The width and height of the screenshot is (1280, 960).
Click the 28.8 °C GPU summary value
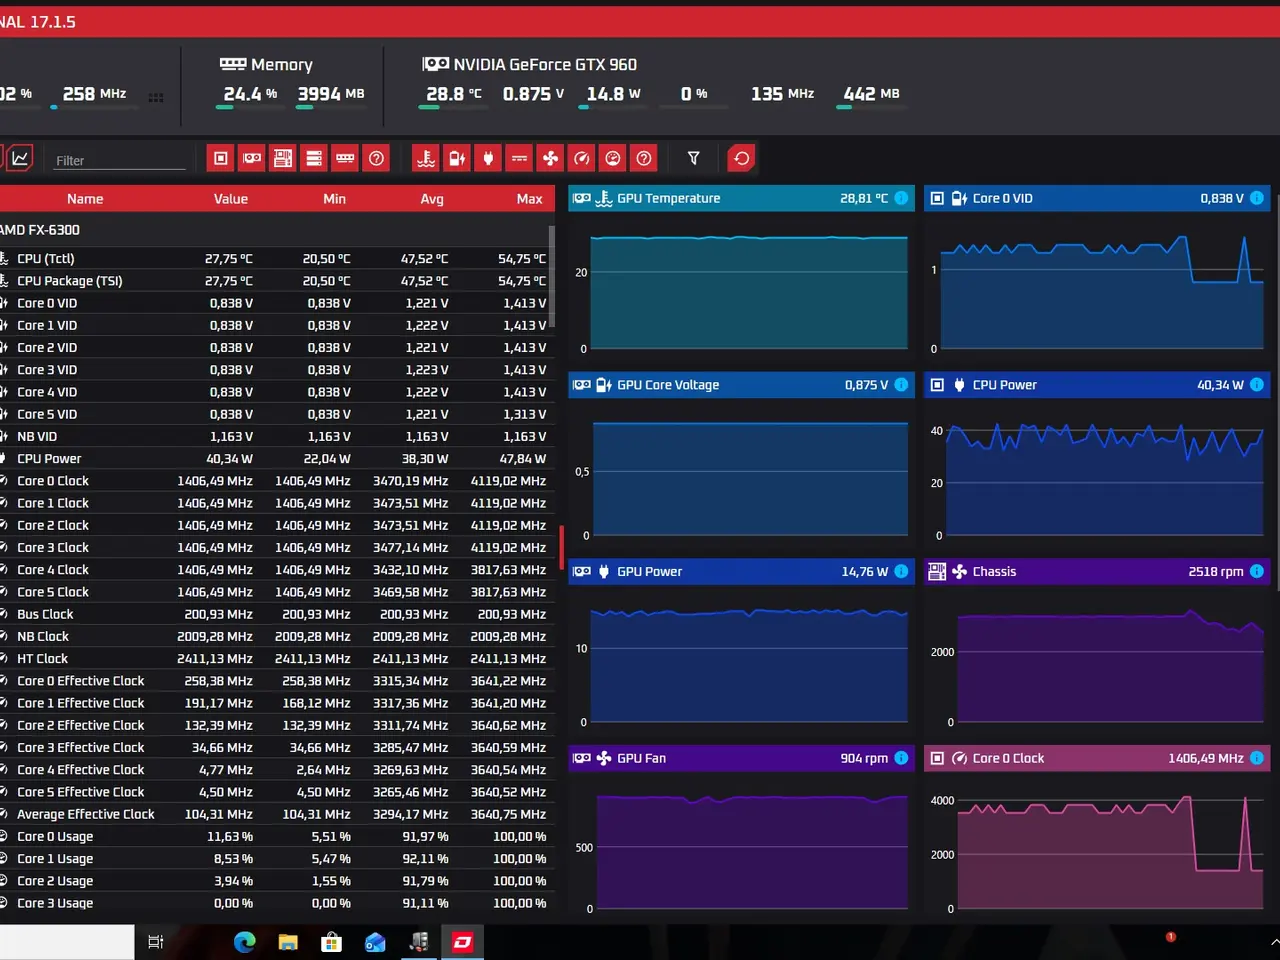click(454, 94)
